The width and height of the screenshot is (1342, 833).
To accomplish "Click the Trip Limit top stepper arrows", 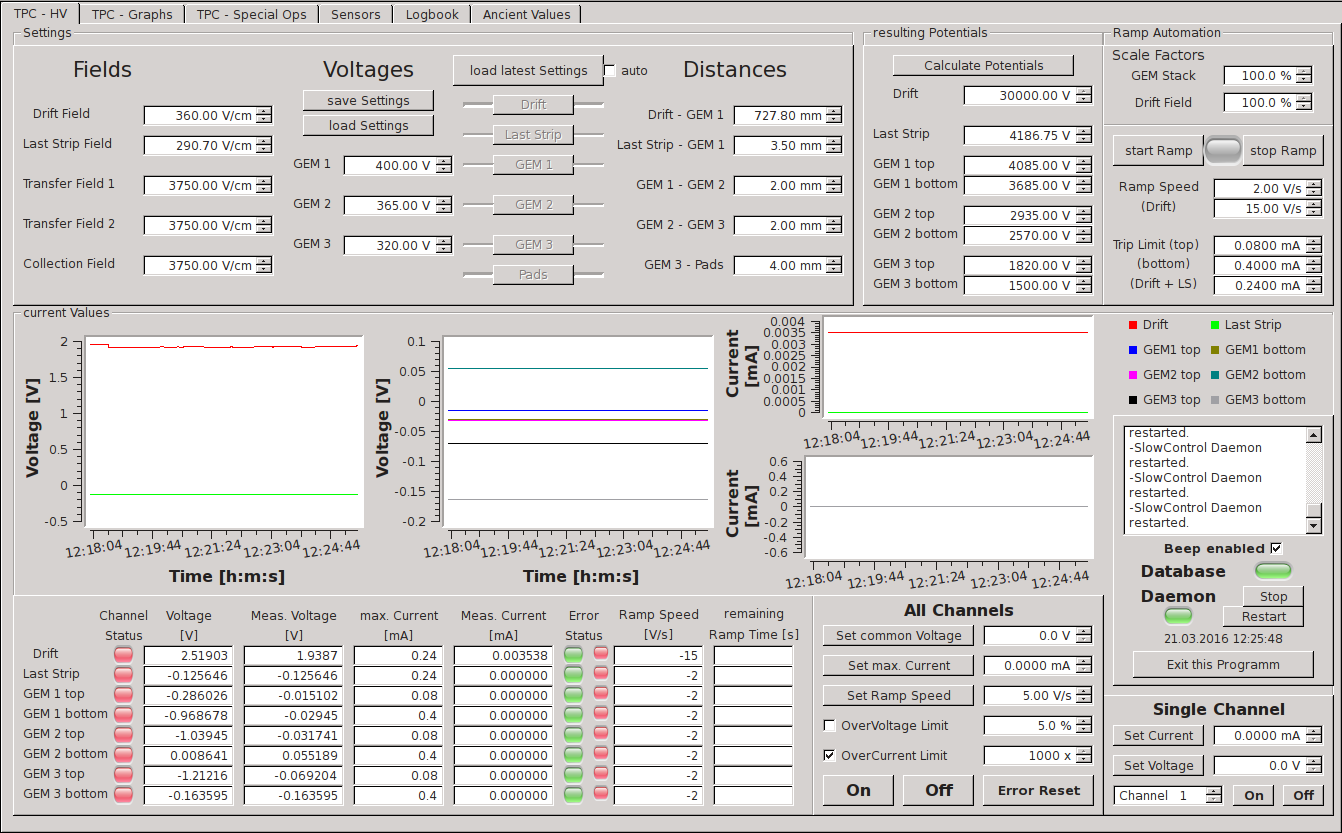I will coord(1313,245).
